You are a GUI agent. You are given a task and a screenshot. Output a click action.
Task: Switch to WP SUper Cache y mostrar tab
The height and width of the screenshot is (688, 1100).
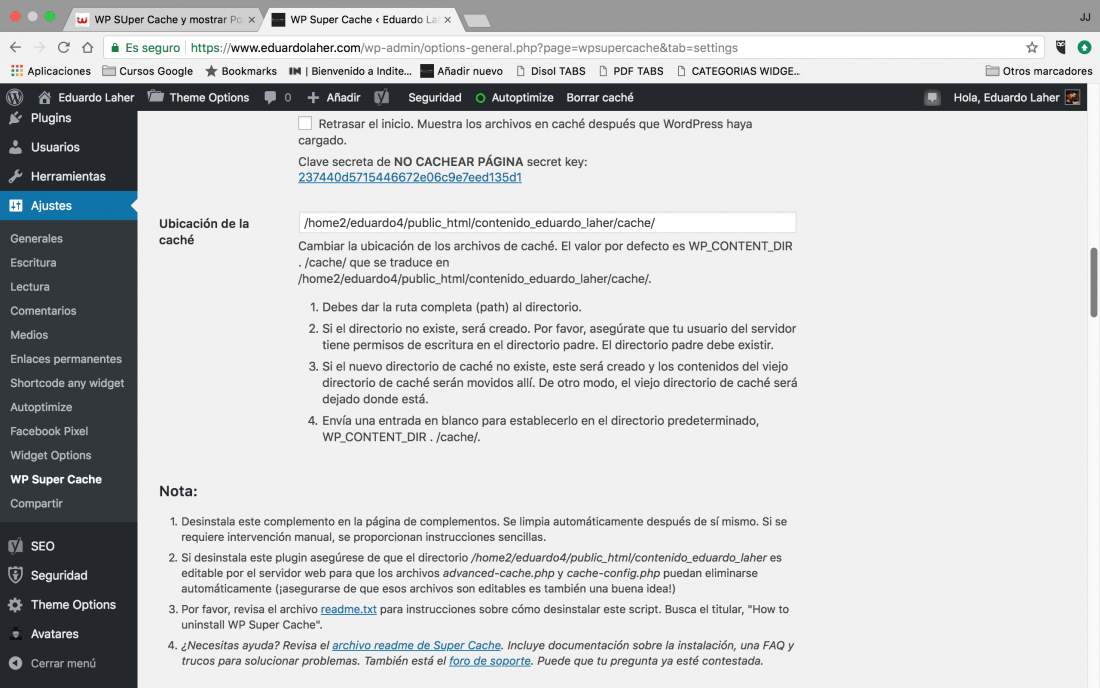click(x=166, y=20)
